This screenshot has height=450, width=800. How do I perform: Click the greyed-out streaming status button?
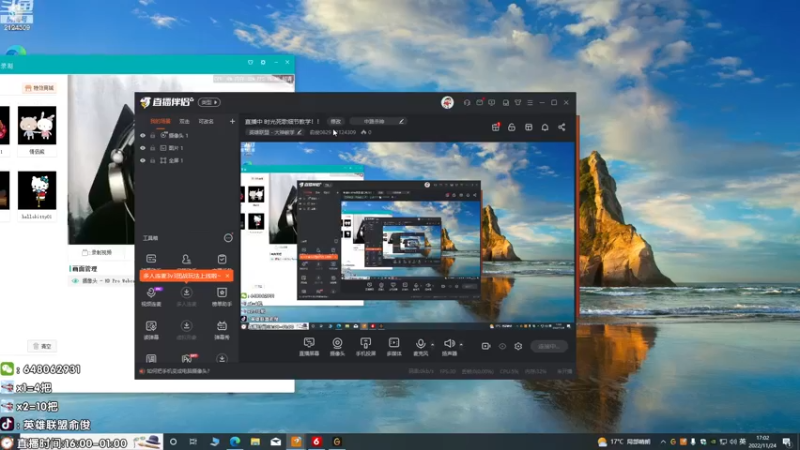click(x=549, y=346)
